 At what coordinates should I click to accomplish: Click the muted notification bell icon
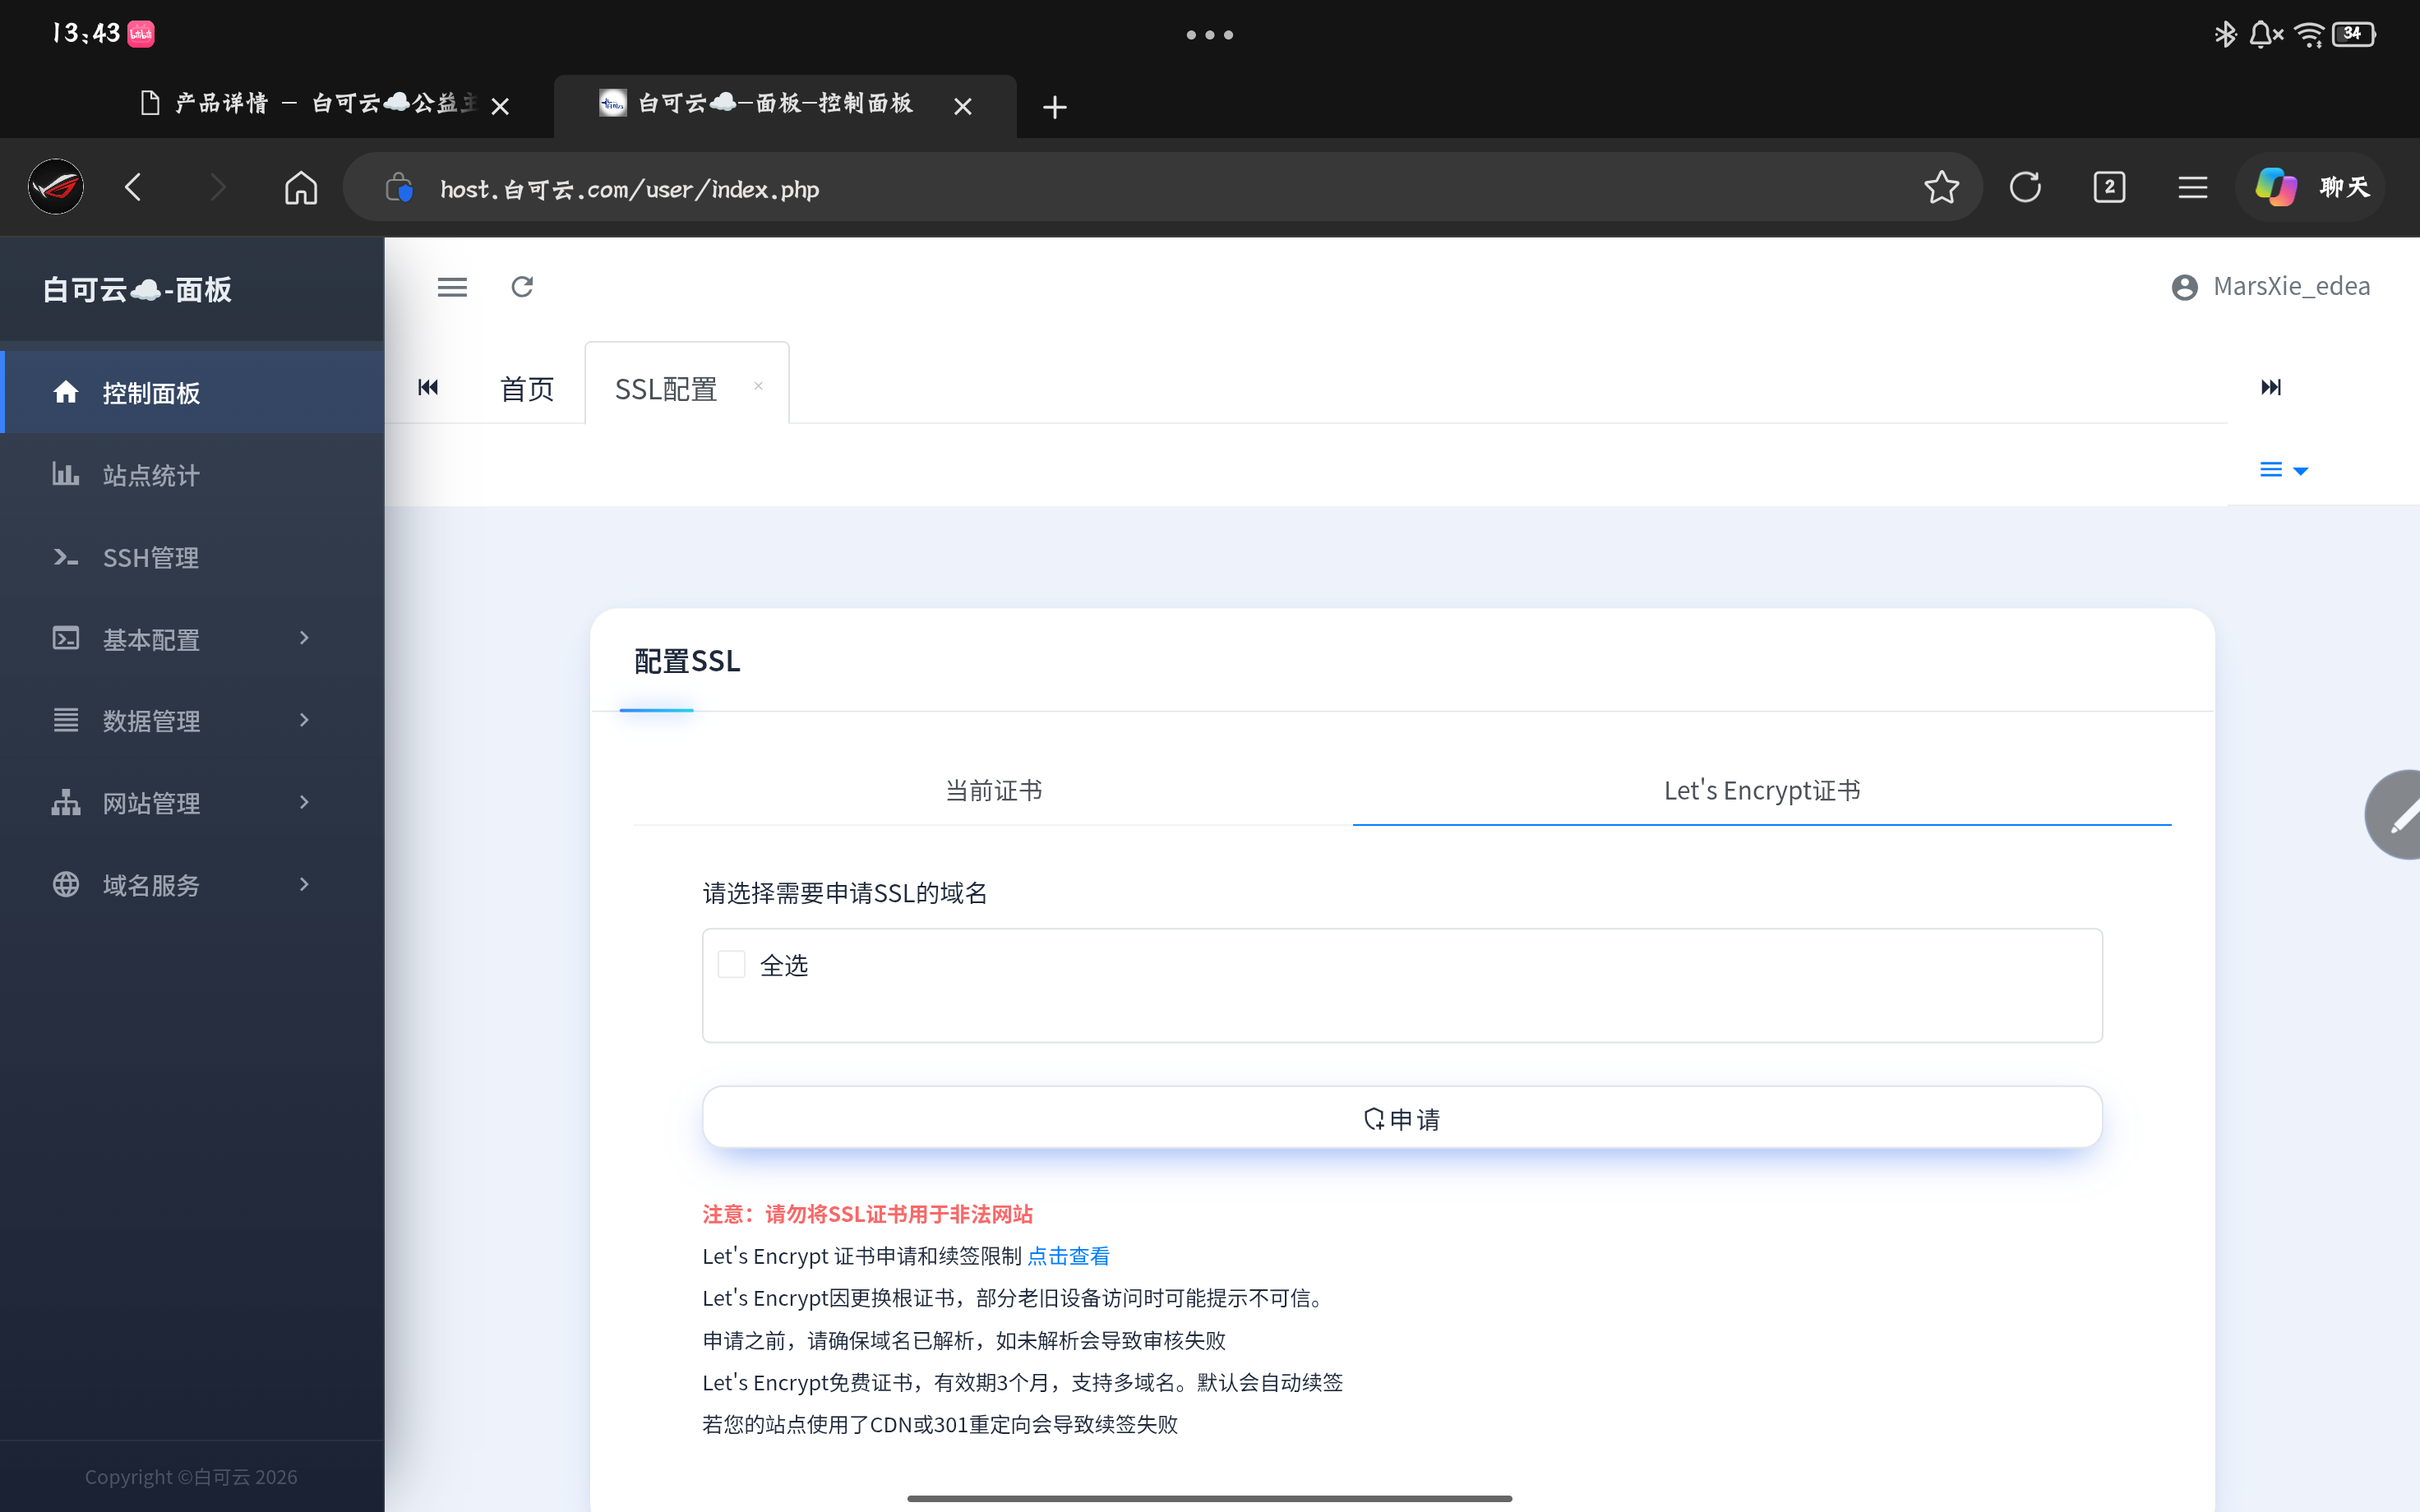(2266, 34)
